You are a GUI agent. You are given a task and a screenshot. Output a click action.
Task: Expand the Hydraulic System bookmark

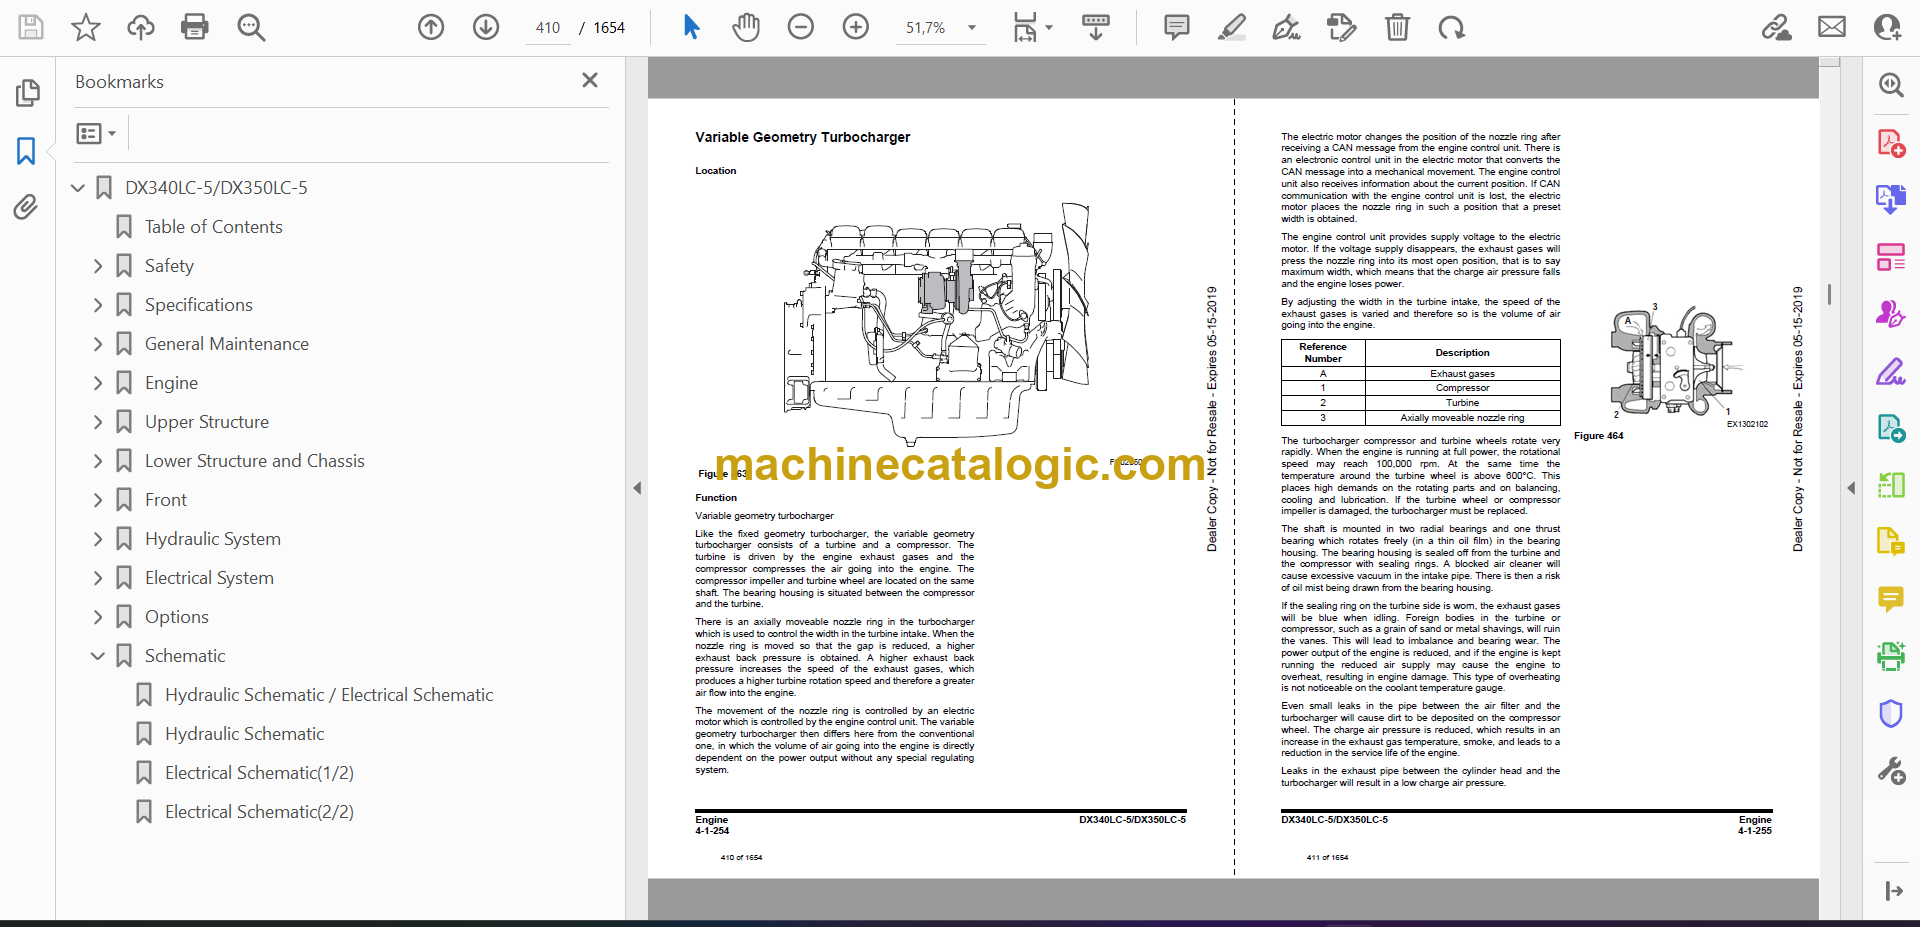coord(98,539)
